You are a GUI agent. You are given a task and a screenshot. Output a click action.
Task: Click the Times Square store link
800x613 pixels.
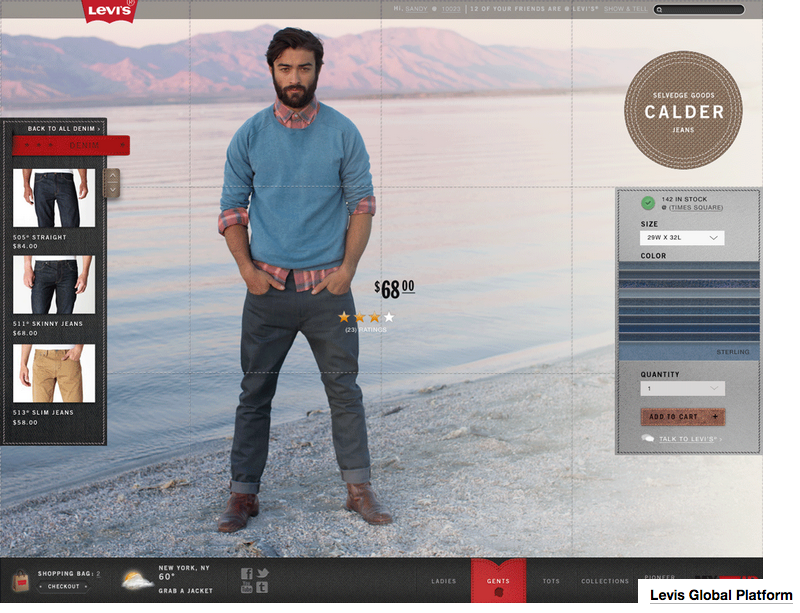[696, 208]
